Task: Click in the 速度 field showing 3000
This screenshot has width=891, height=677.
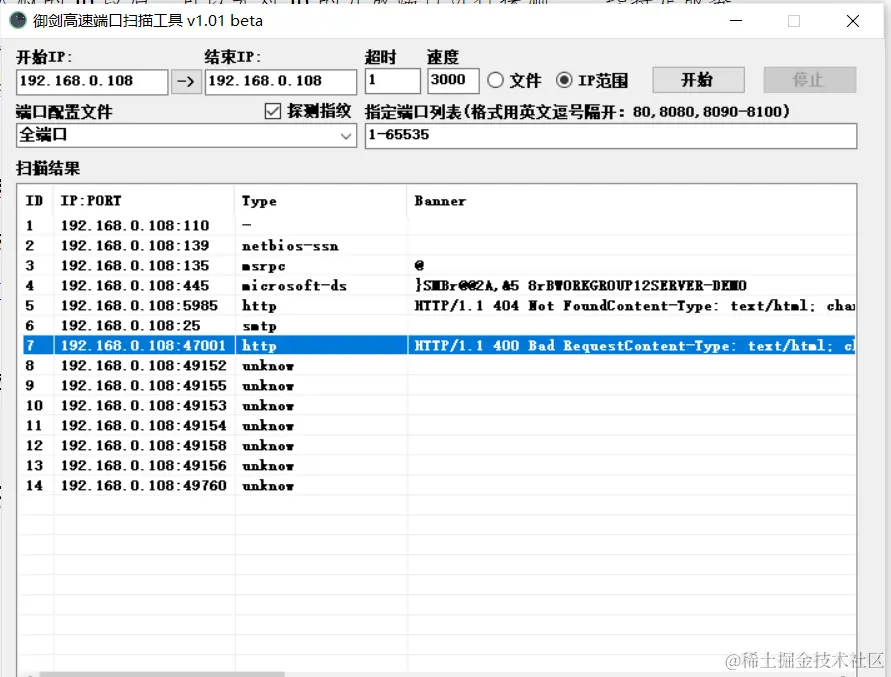Action: pyautogui.click(x=453, y=81)
